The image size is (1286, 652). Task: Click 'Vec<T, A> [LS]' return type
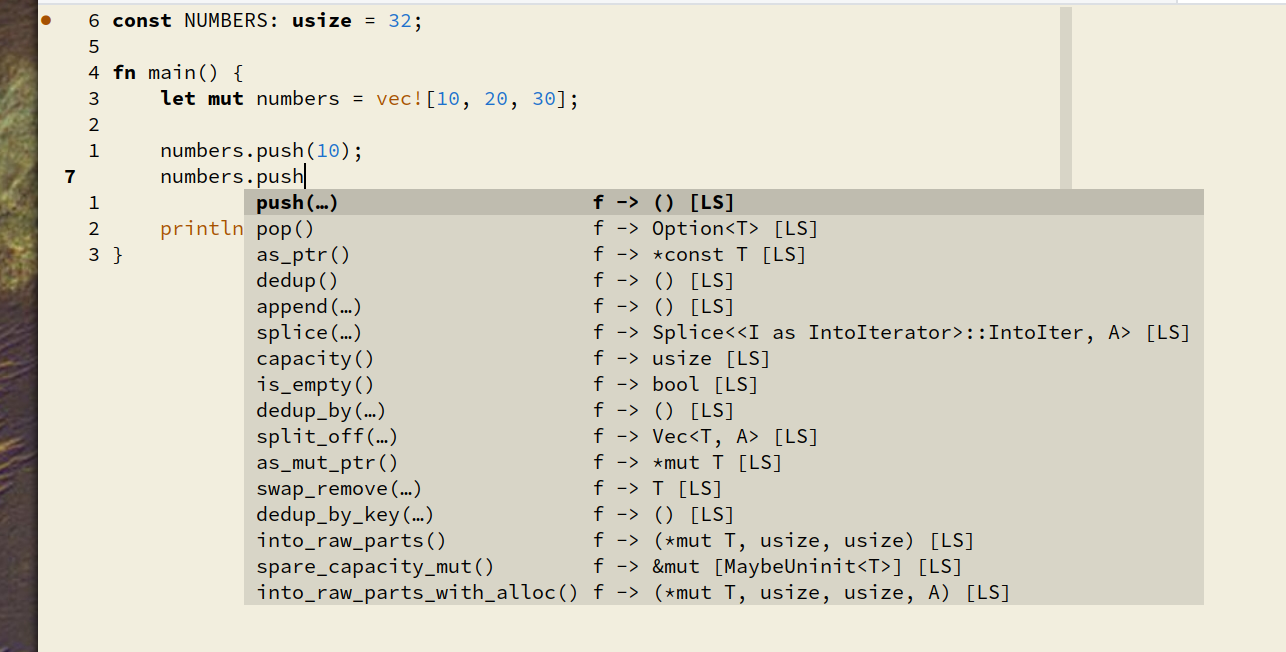[735, 437]
